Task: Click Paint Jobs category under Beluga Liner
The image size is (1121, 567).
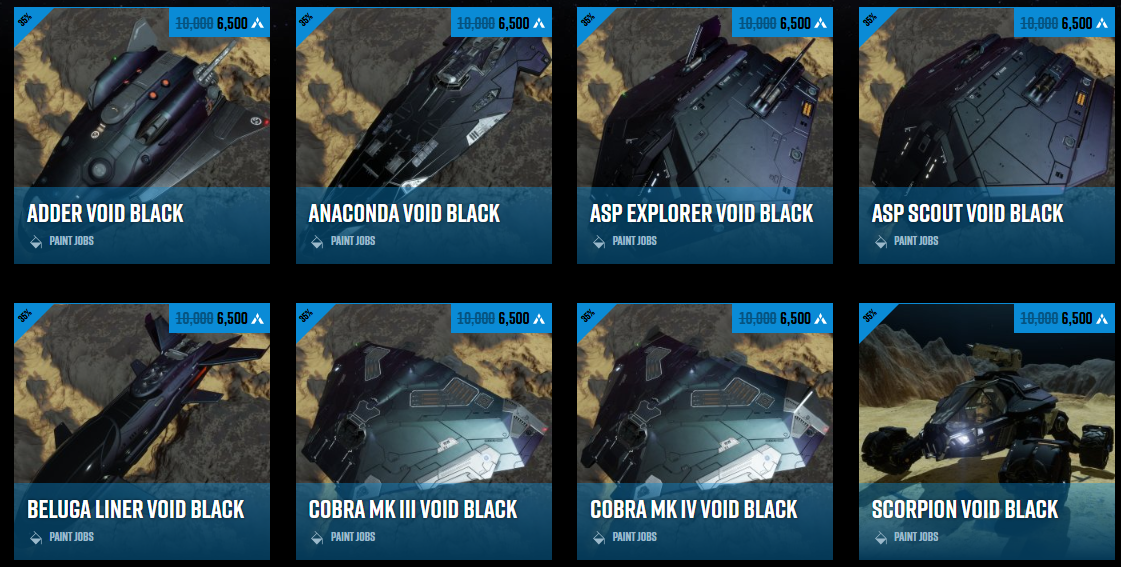Action: [71, 537]
